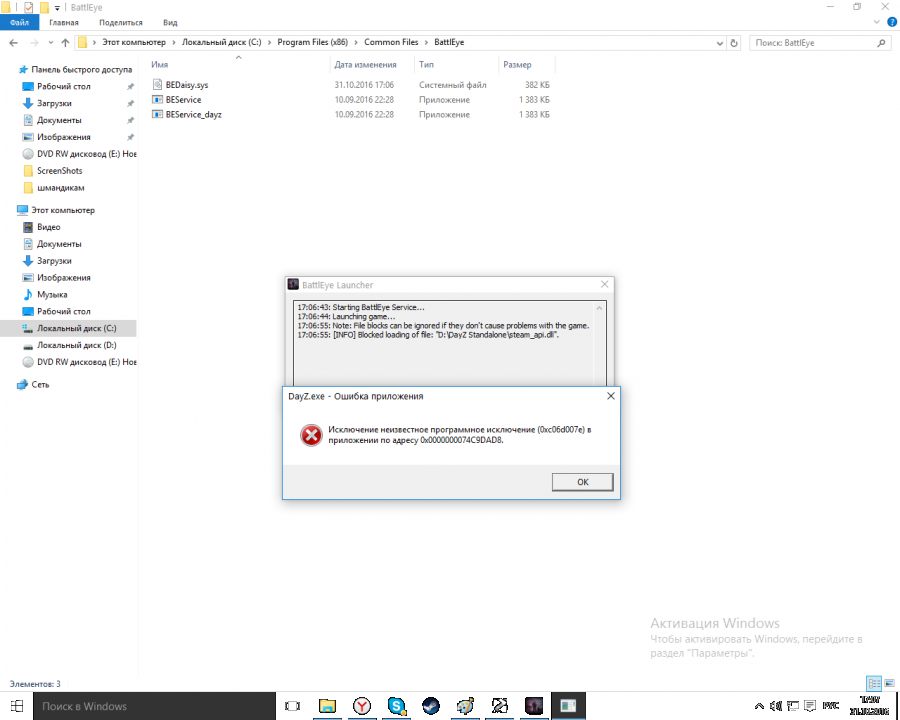Close the DayZ.exe error dialog
This screenshot has width=900, height=720.
(x=611, y=396)
